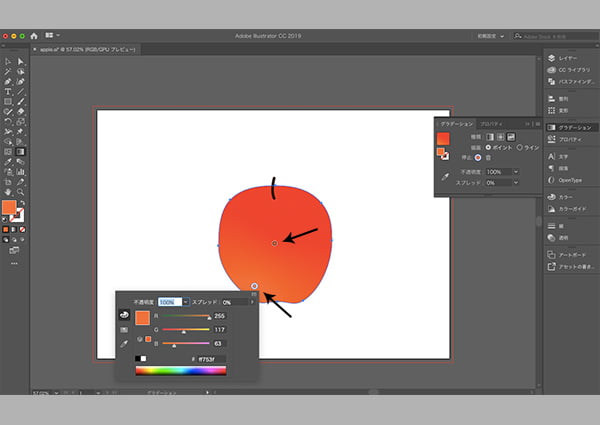Open レイヤー (Layers) panel icon
The width and height of the screenshot is (600, 425).
point(551,58)
